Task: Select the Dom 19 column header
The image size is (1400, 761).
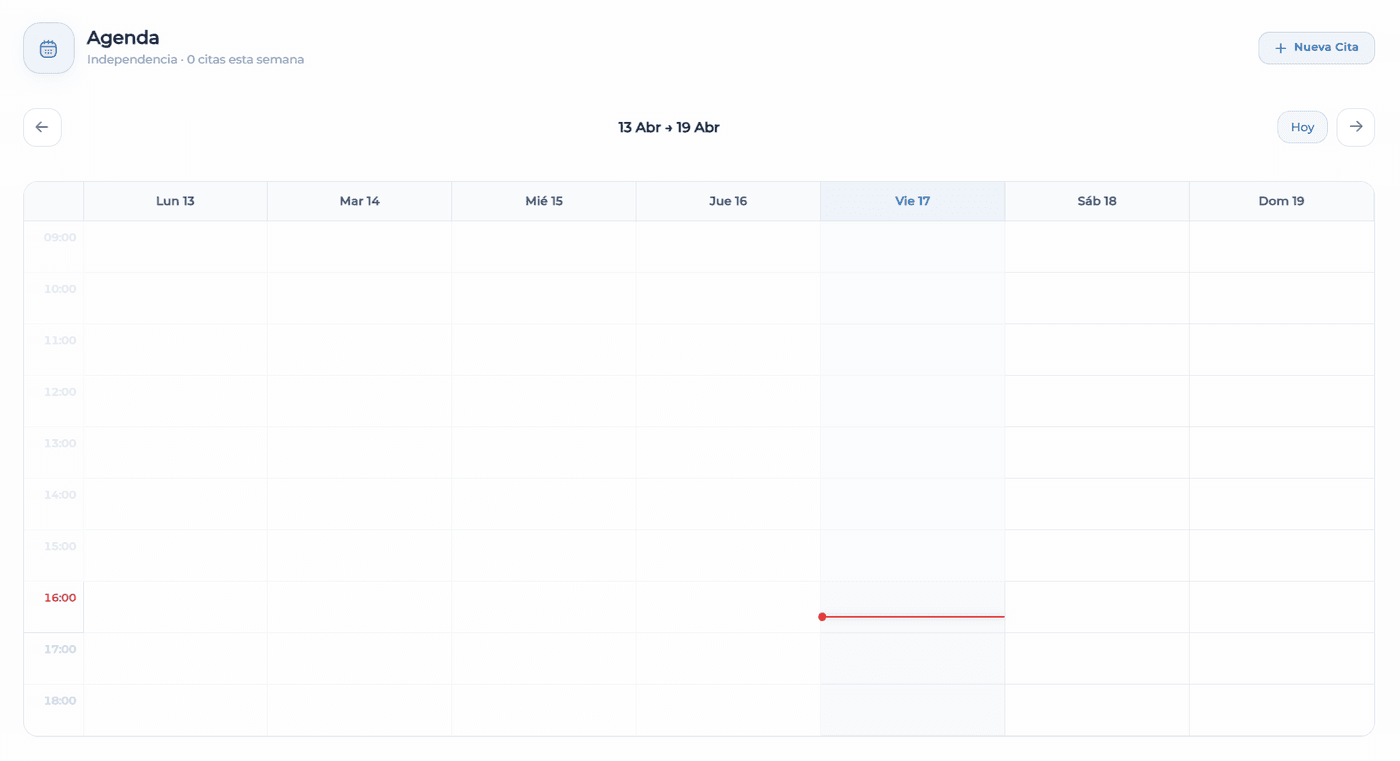Action: click(1281, 201)
